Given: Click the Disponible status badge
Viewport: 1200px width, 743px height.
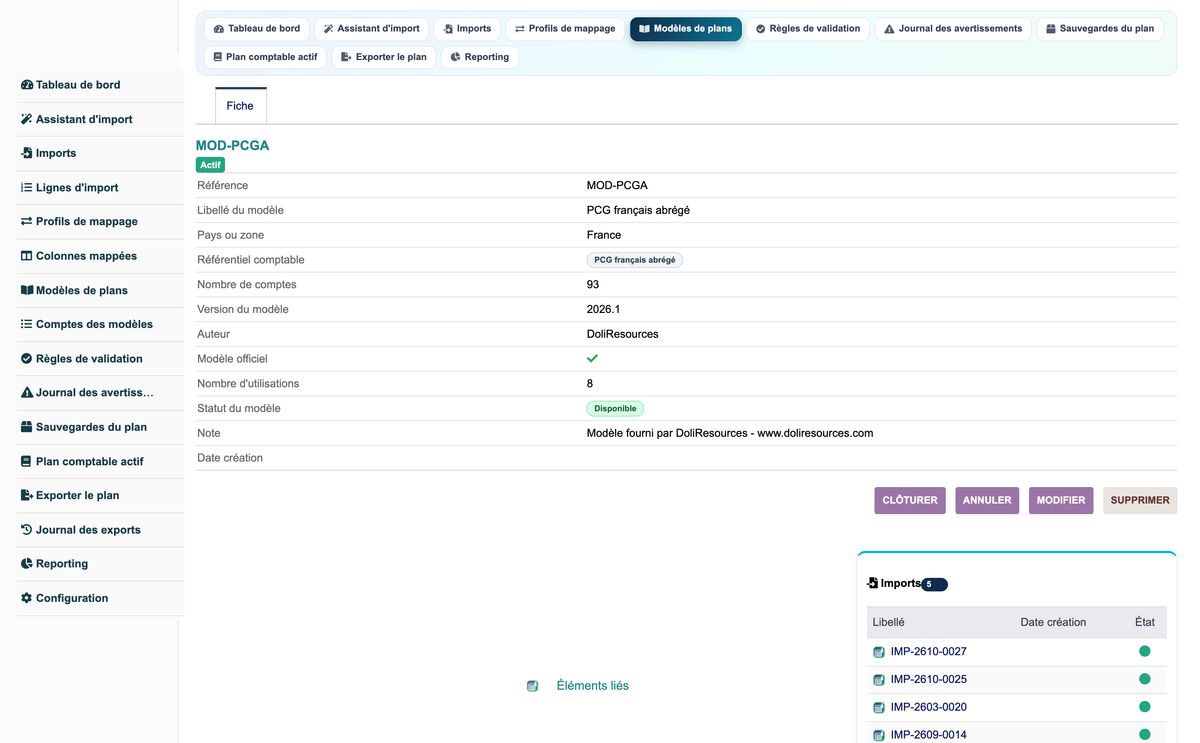Looking at the screenshot, I should [615, 409].
